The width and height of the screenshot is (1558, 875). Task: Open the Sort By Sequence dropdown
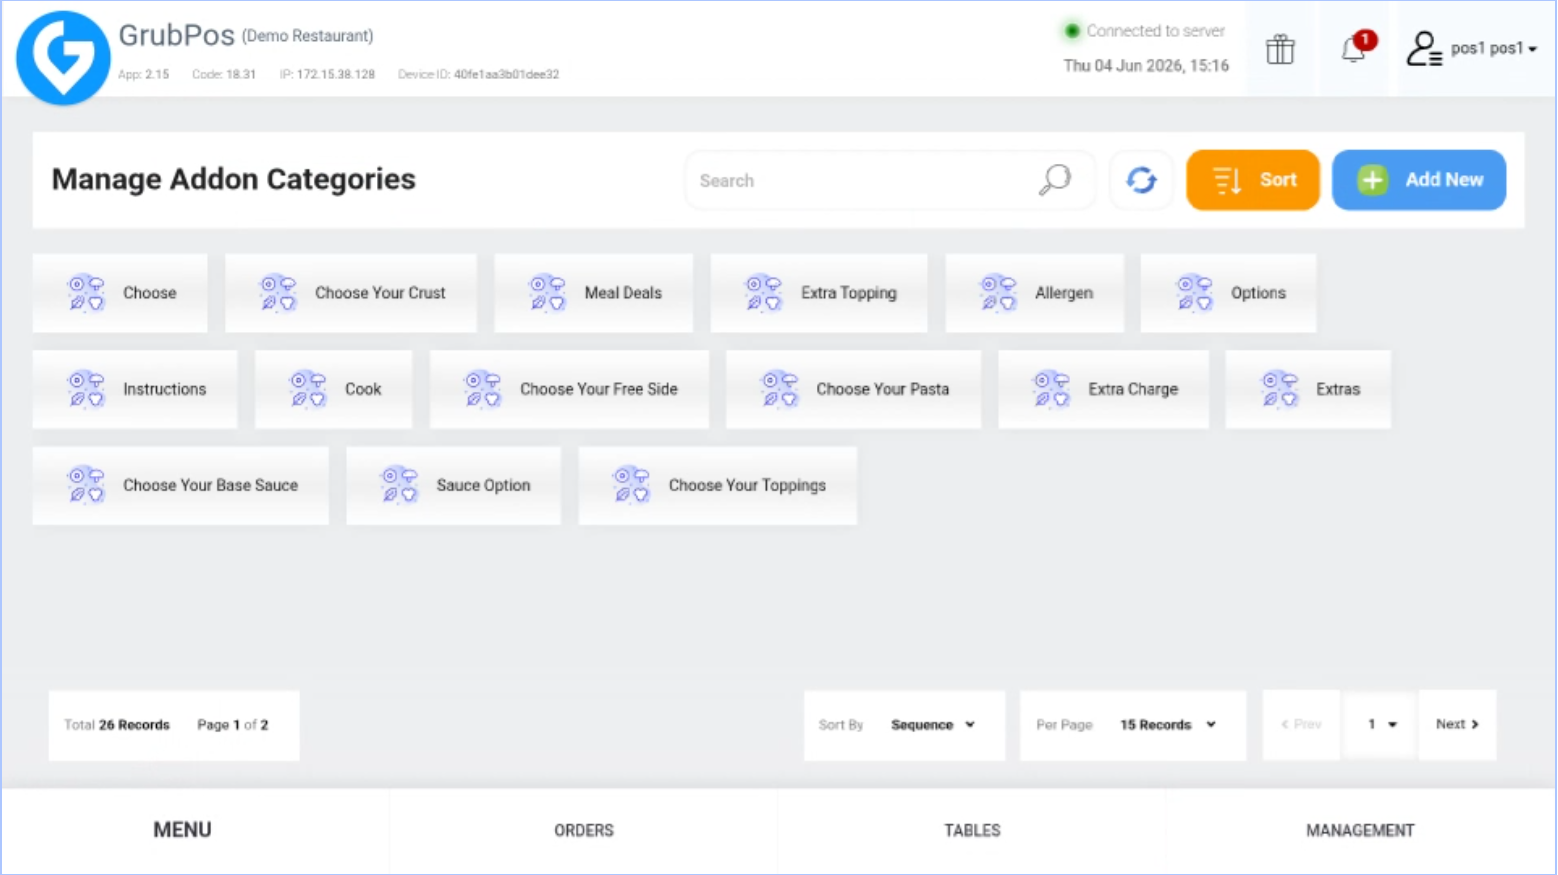pos(904,725)
